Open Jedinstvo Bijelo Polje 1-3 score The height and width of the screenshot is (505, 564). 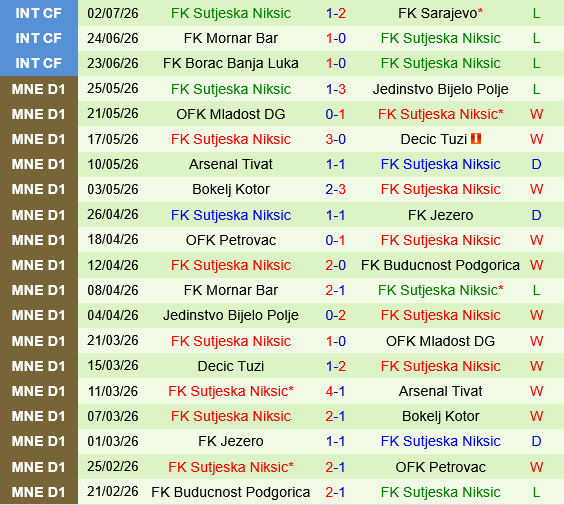(x=336, y=89)
